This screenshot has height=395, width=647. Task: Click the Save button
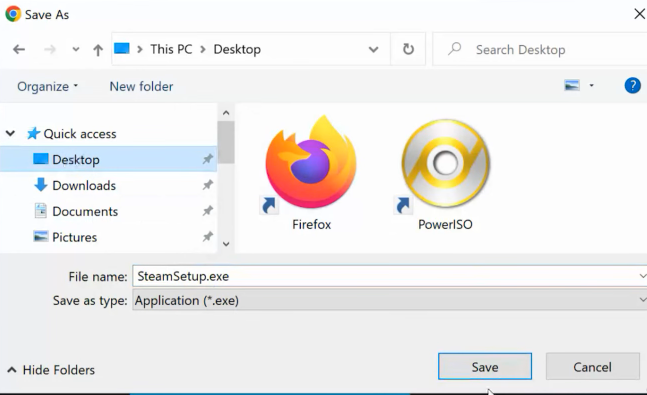(485, 367)
